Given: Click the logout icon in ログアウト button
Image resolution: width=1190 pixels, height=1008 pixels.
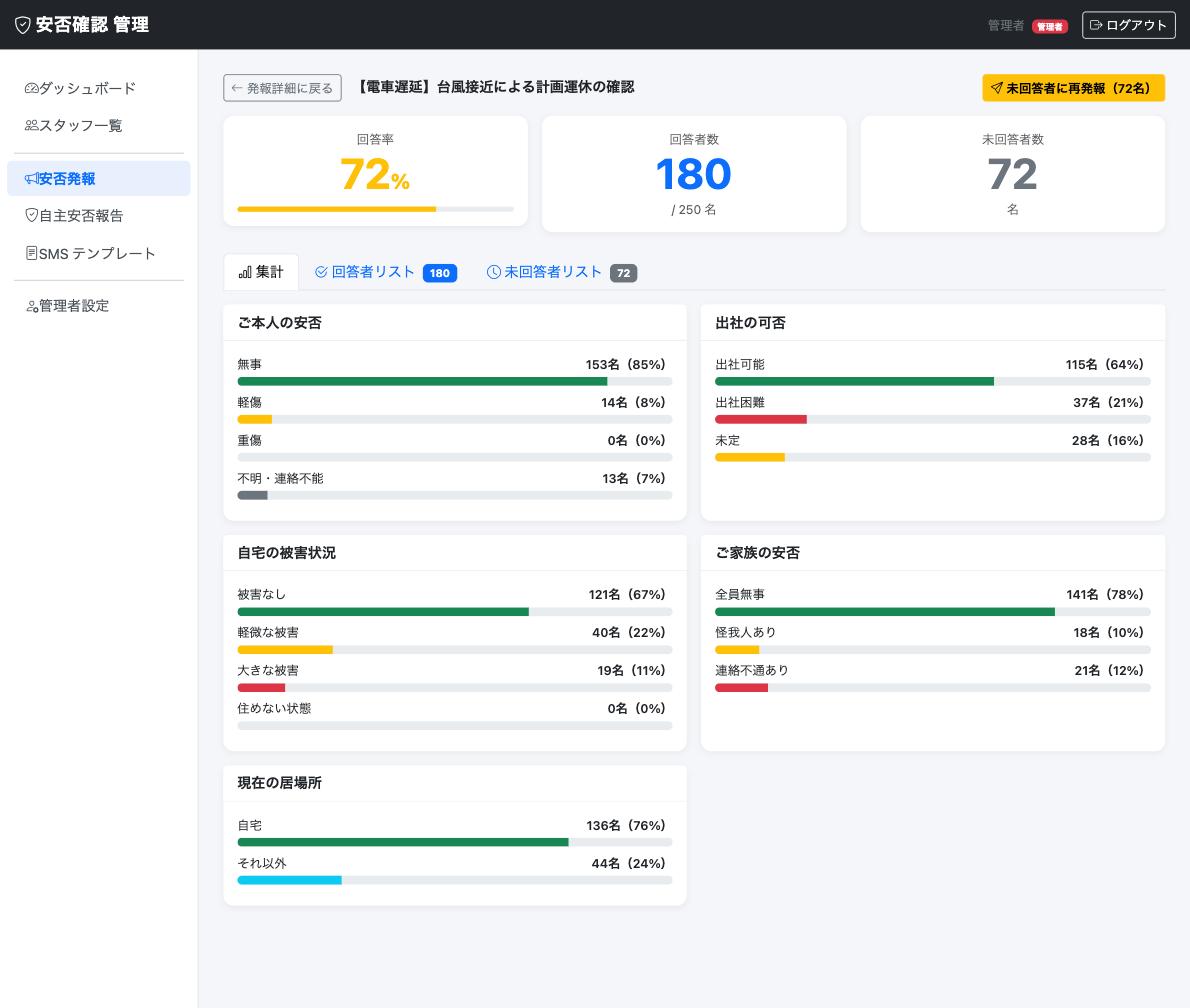Looking at the screenshot, I should 1096,25.
